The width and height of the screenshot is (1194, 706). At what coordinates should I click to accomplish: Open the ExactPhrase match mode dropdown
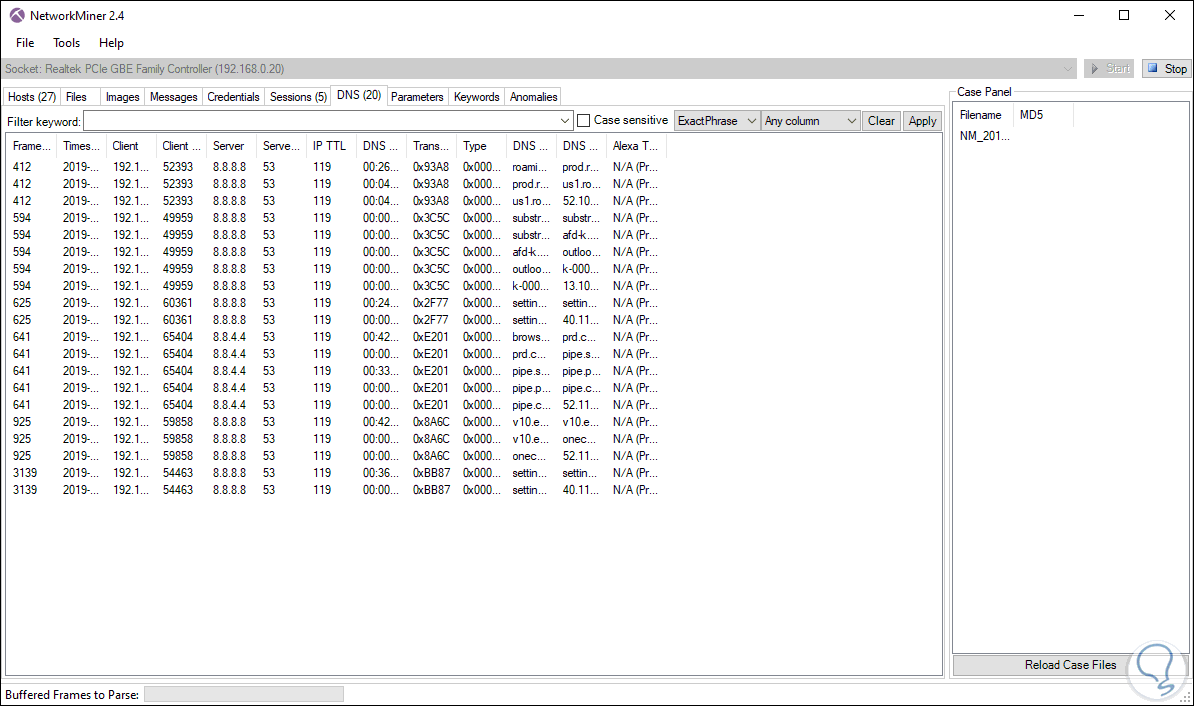[x=717, y=120]
